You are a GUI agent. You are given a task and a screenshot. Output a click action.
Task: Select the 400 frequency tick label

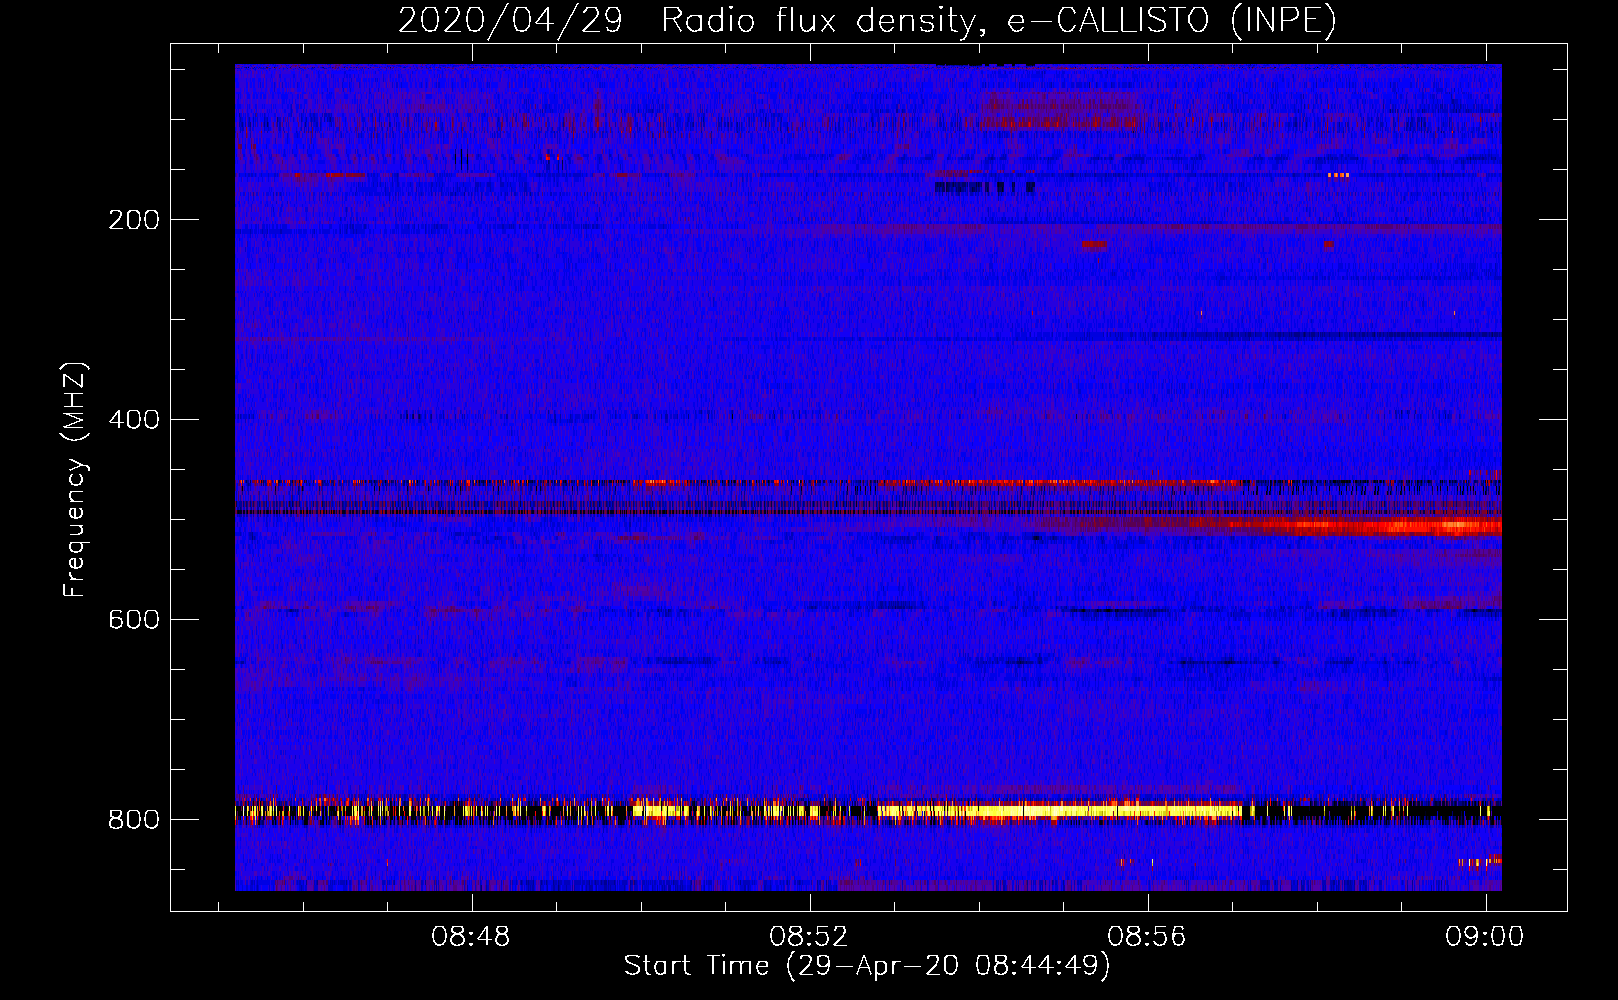(x=134, y=420)
